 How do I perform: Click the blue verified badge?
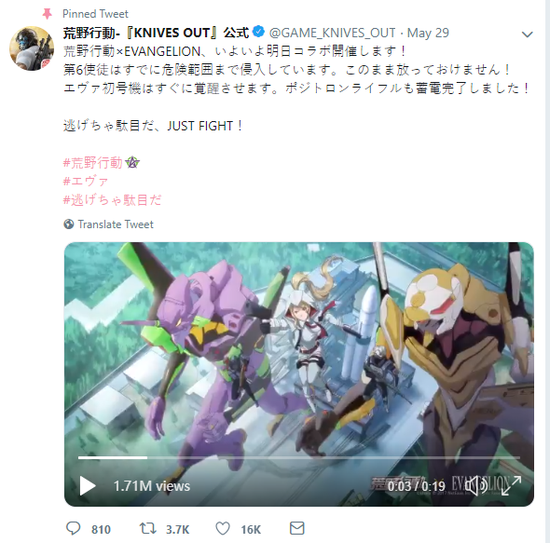point(259,32)
